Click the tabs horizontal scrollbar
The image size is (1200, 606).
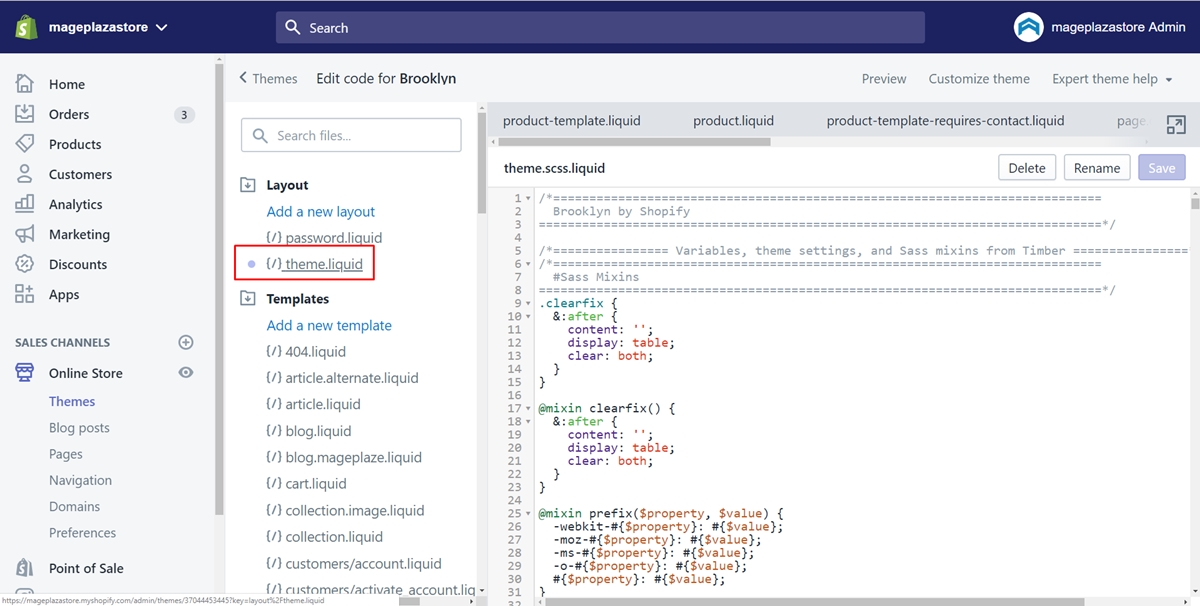coord(634,142)
